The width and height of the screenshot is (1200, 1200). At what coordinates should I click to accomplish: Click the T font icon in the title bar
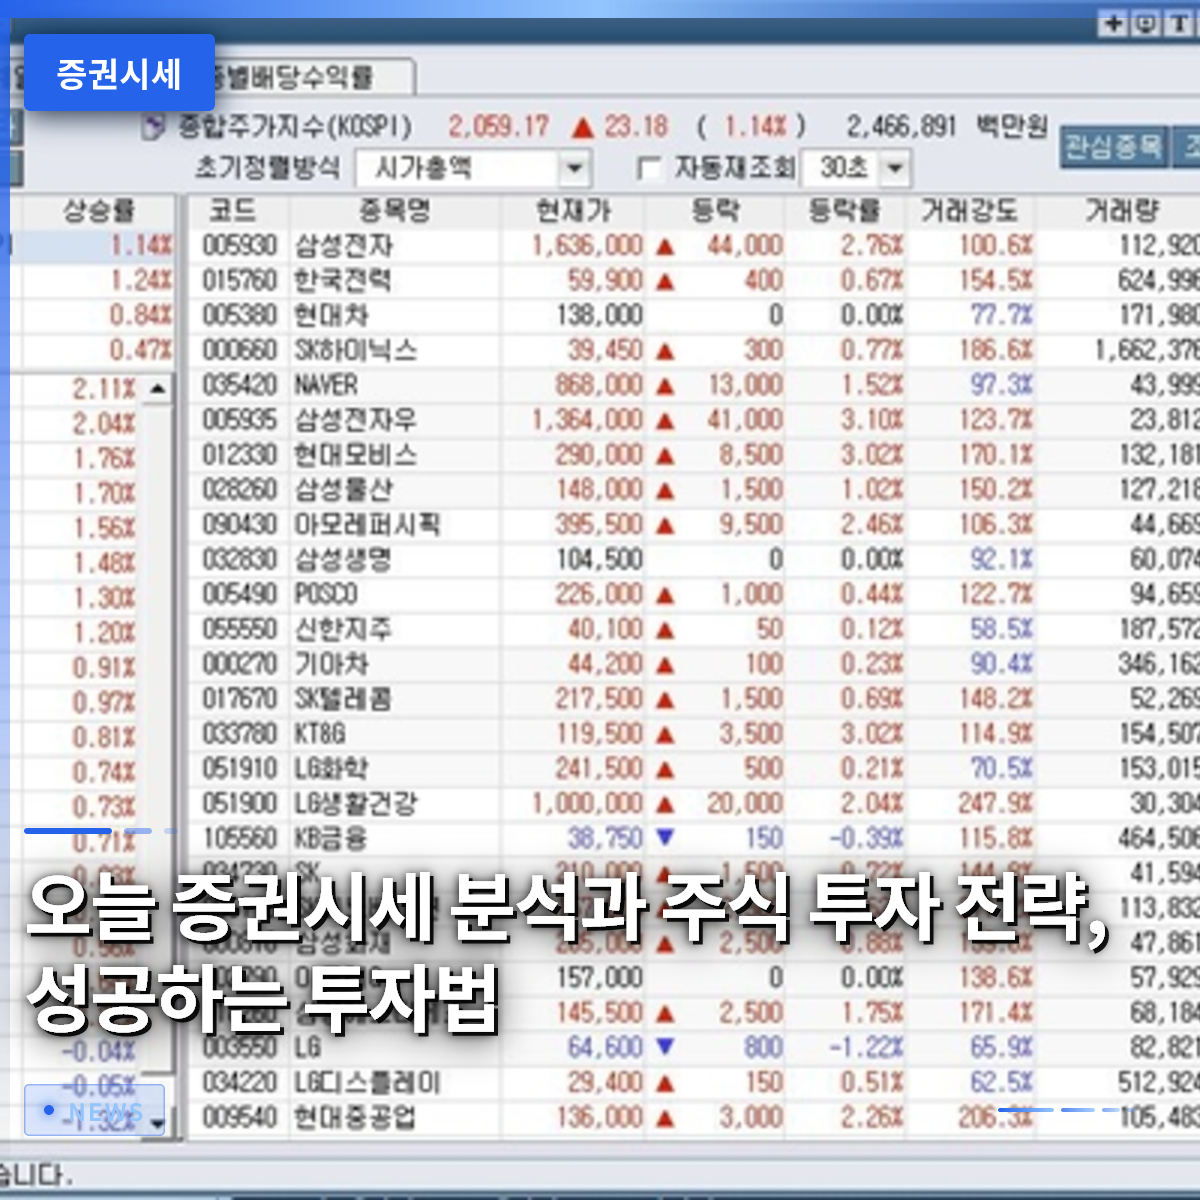(1180, 23)
